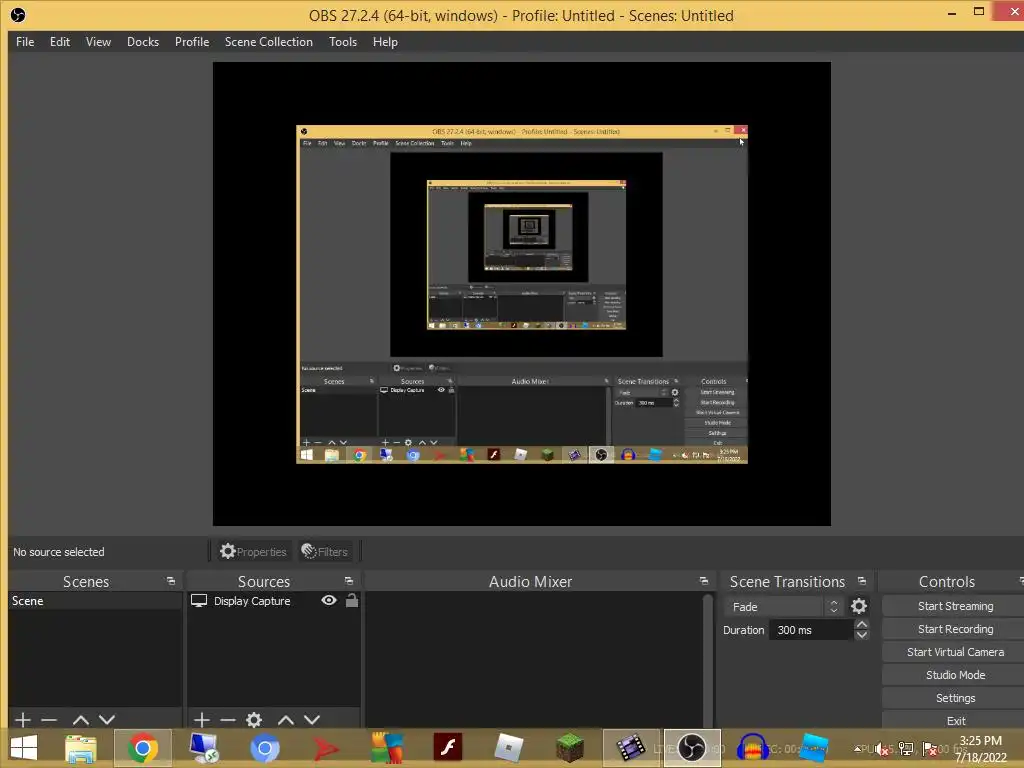Click Start Recording button
The height and width of the screenshot is (768, 1024).
coord(954,629)
